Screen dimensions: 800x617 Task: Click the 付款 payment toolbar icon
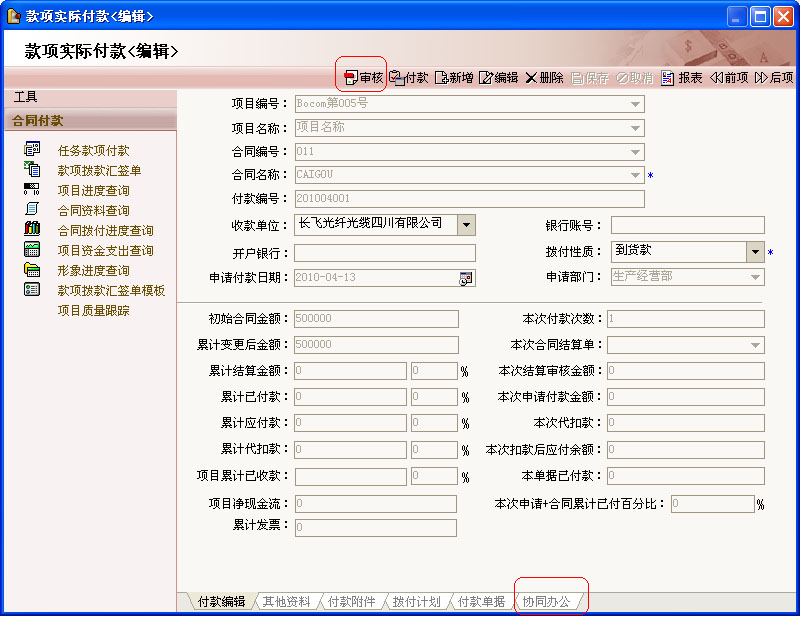397,78
